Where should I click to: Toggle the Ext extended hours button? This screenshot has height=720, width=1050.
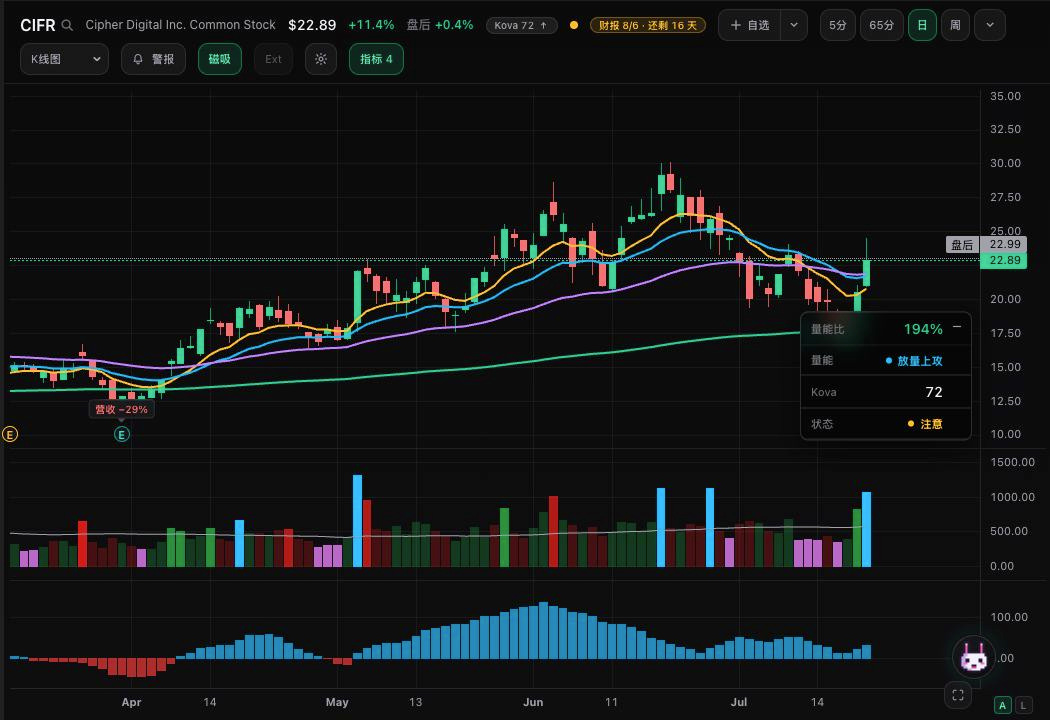[x=273, y=59]
